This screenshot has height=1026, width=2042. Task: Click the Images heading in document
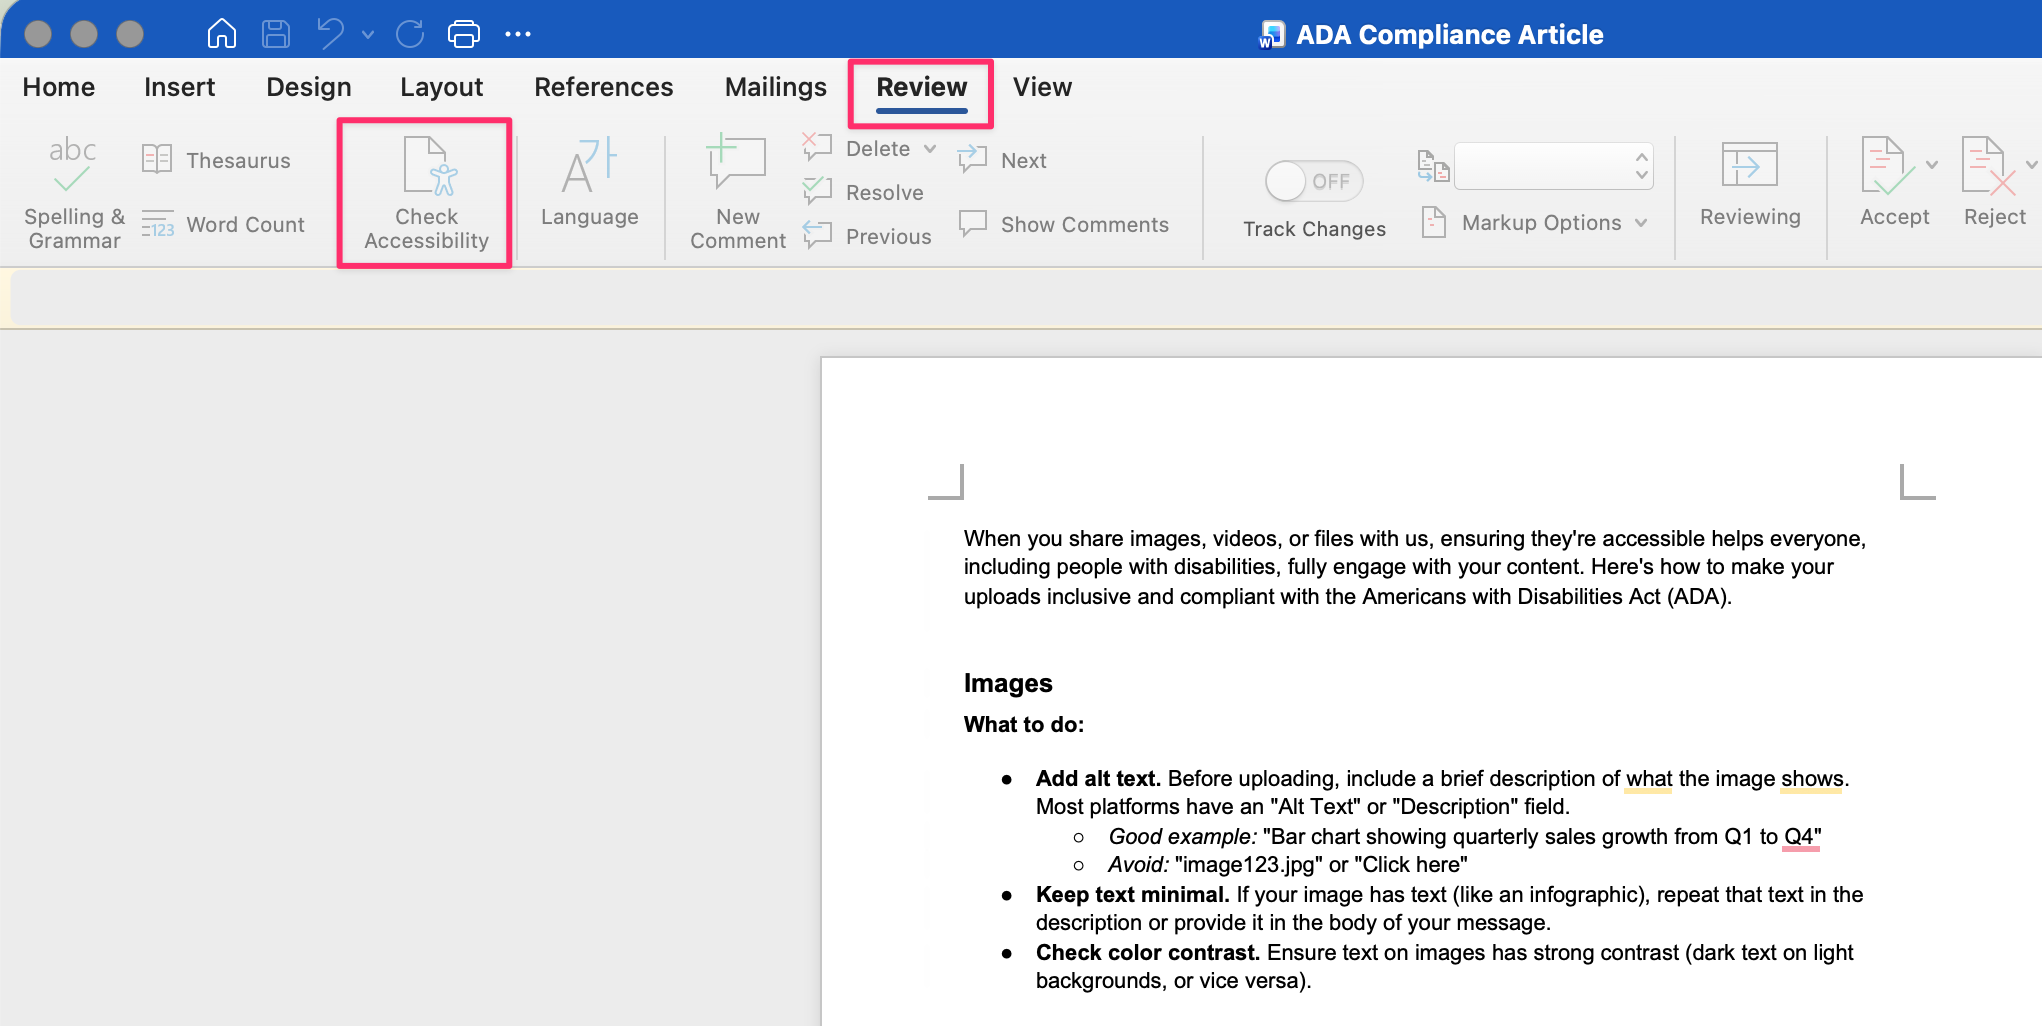tap(1007, 683)
